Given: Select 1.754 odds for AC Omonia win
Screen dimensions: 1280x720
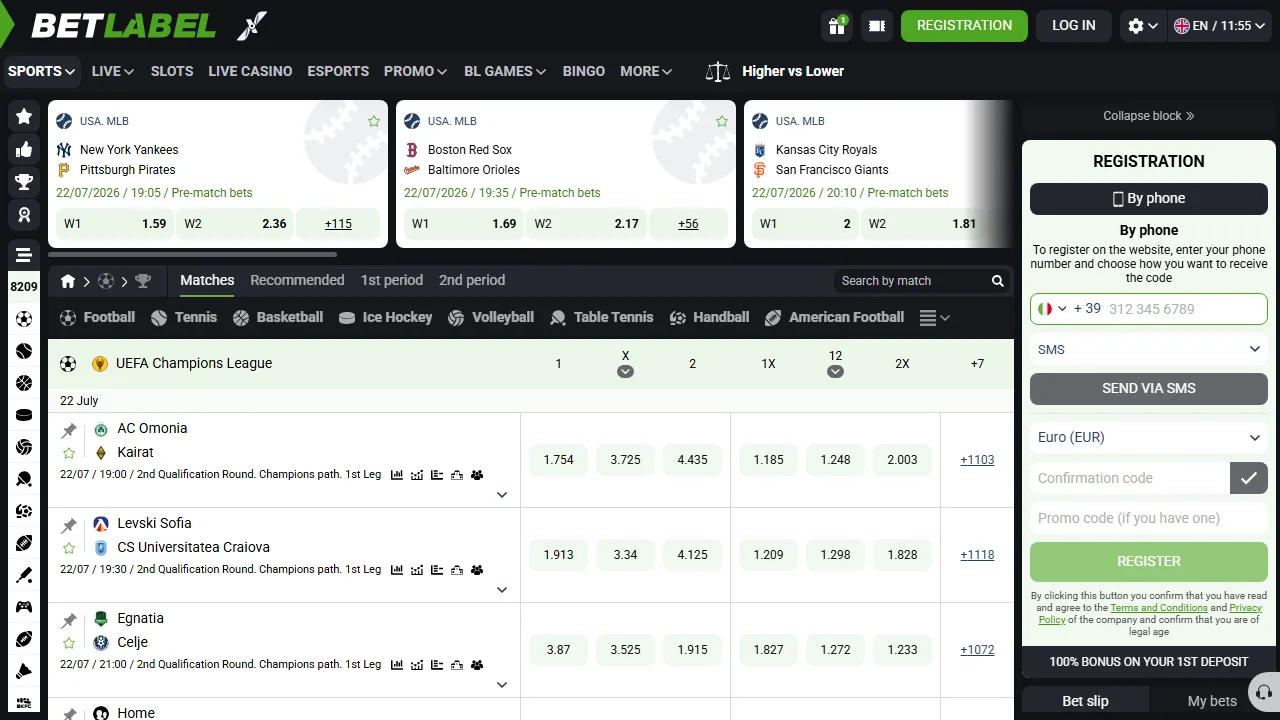Looking at the screenshot, I should pos(559,460).
